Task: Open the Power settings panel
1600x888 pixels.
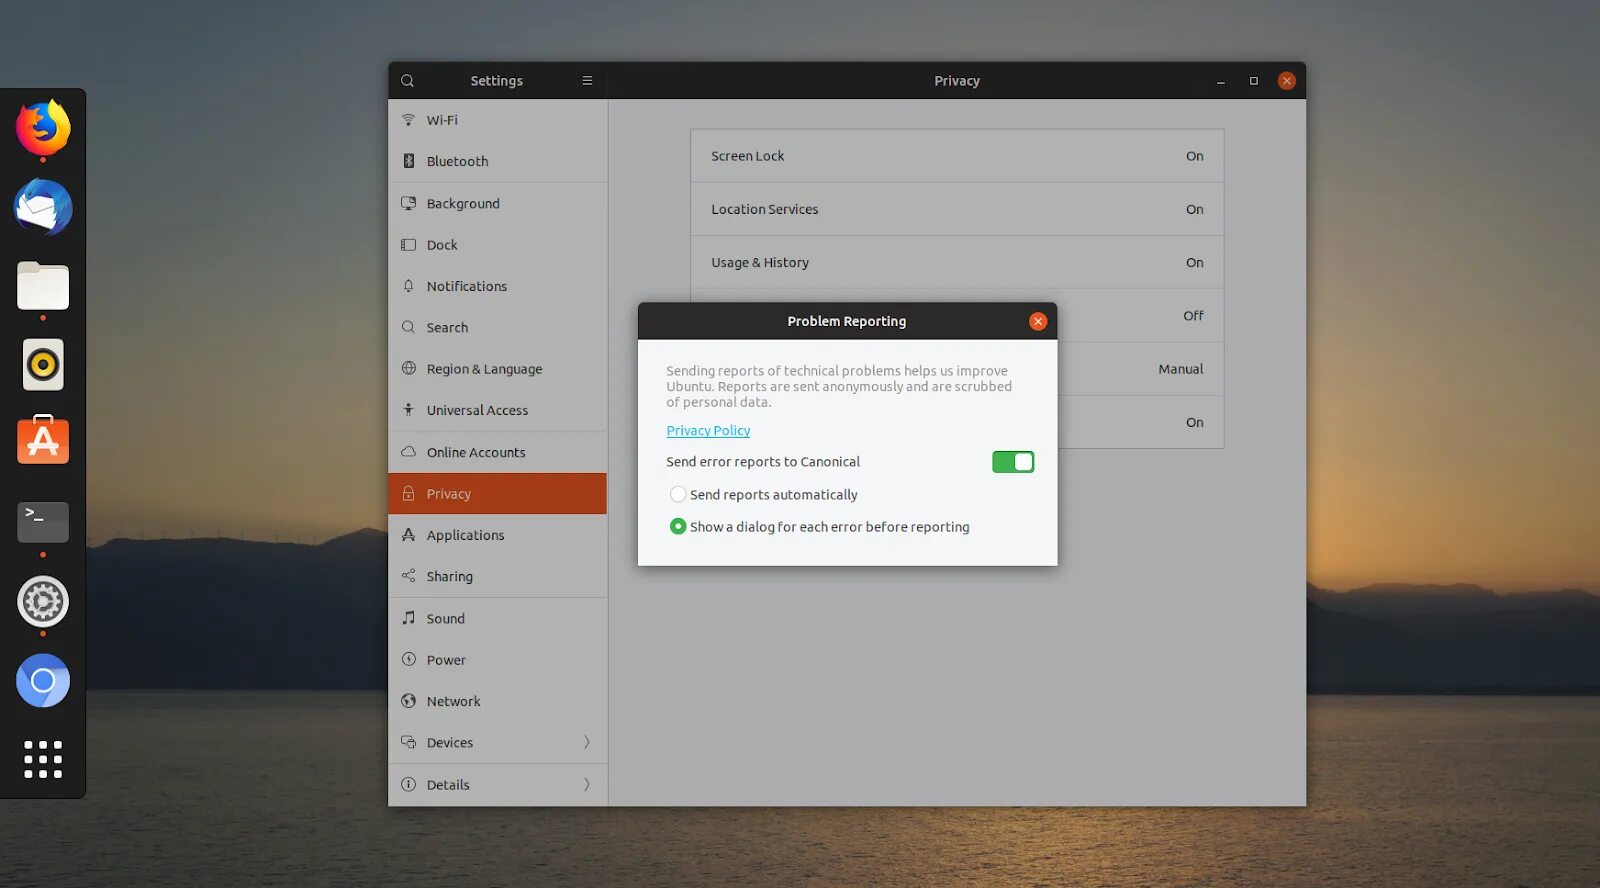Action: click(x=498, y=660)
